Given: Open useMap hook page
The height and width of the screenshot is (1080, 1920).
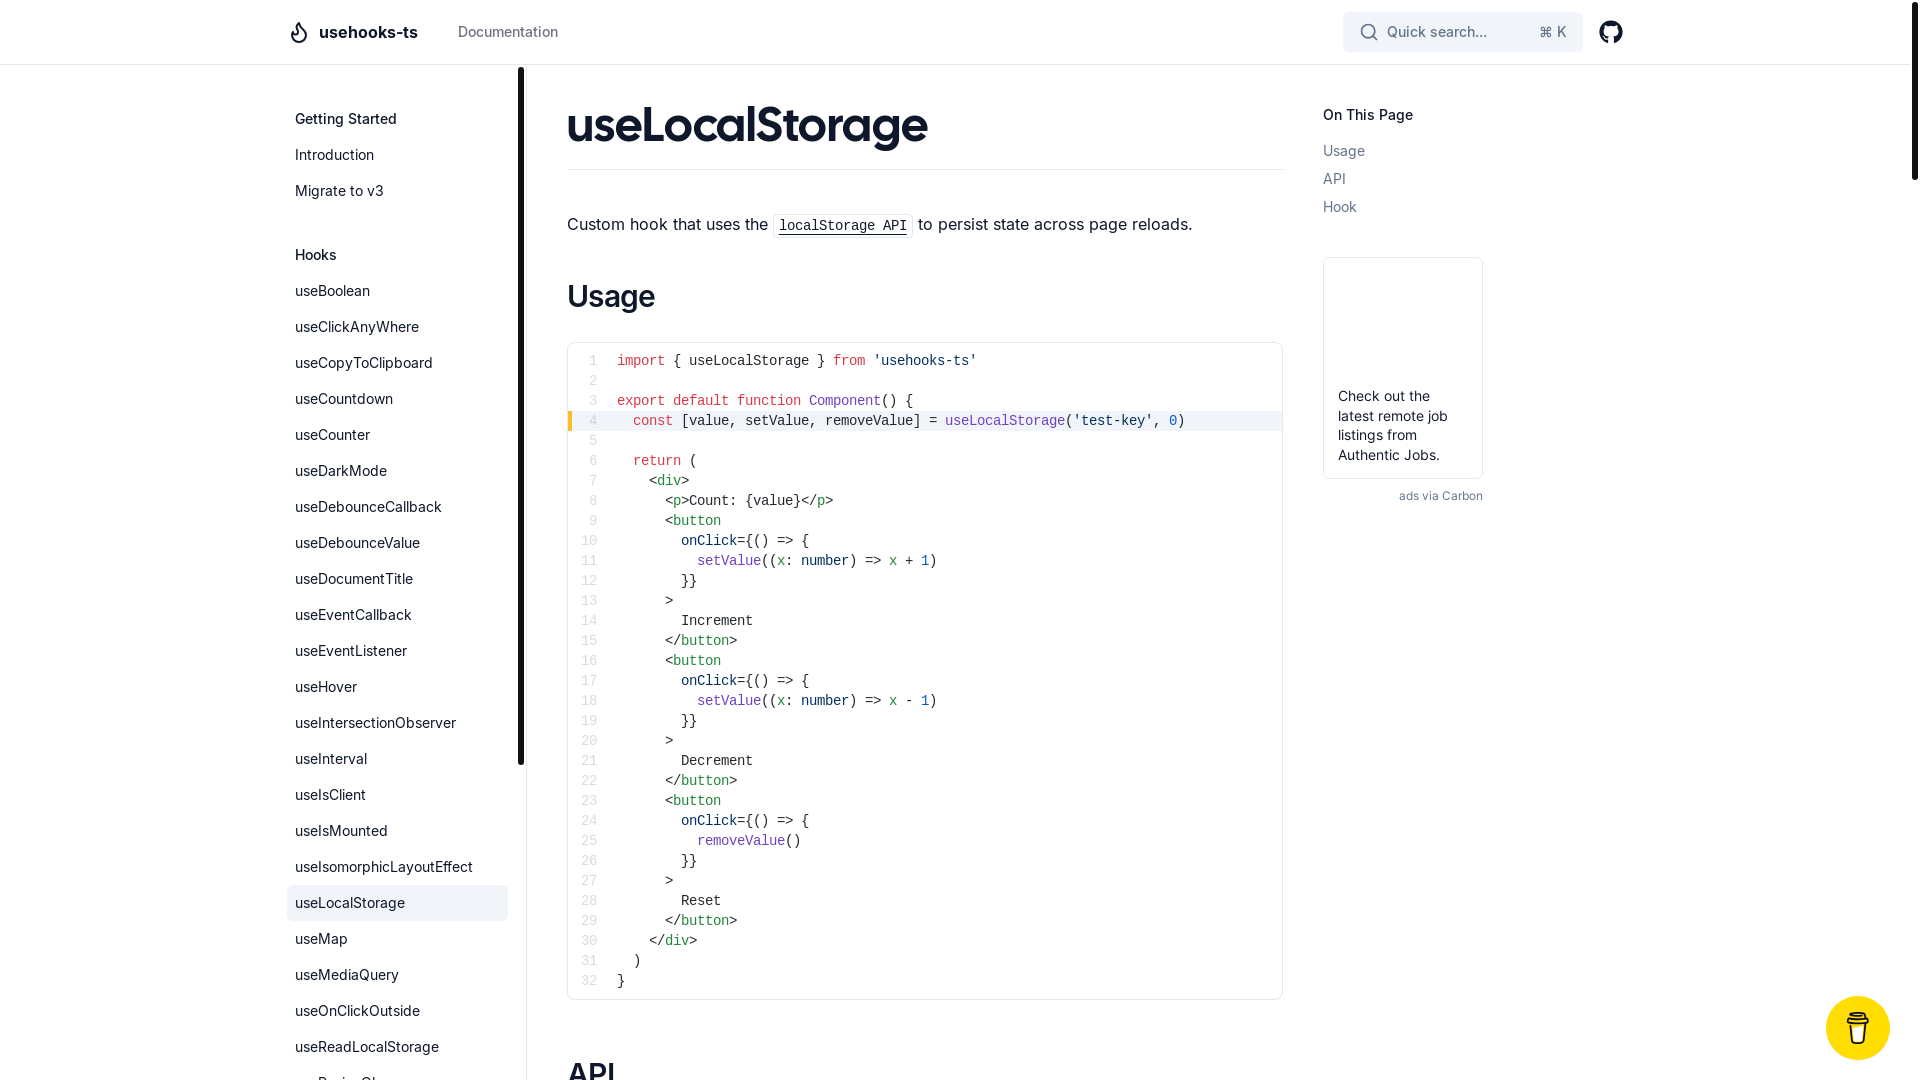Looking at the screenshot, I should point(397,939).
